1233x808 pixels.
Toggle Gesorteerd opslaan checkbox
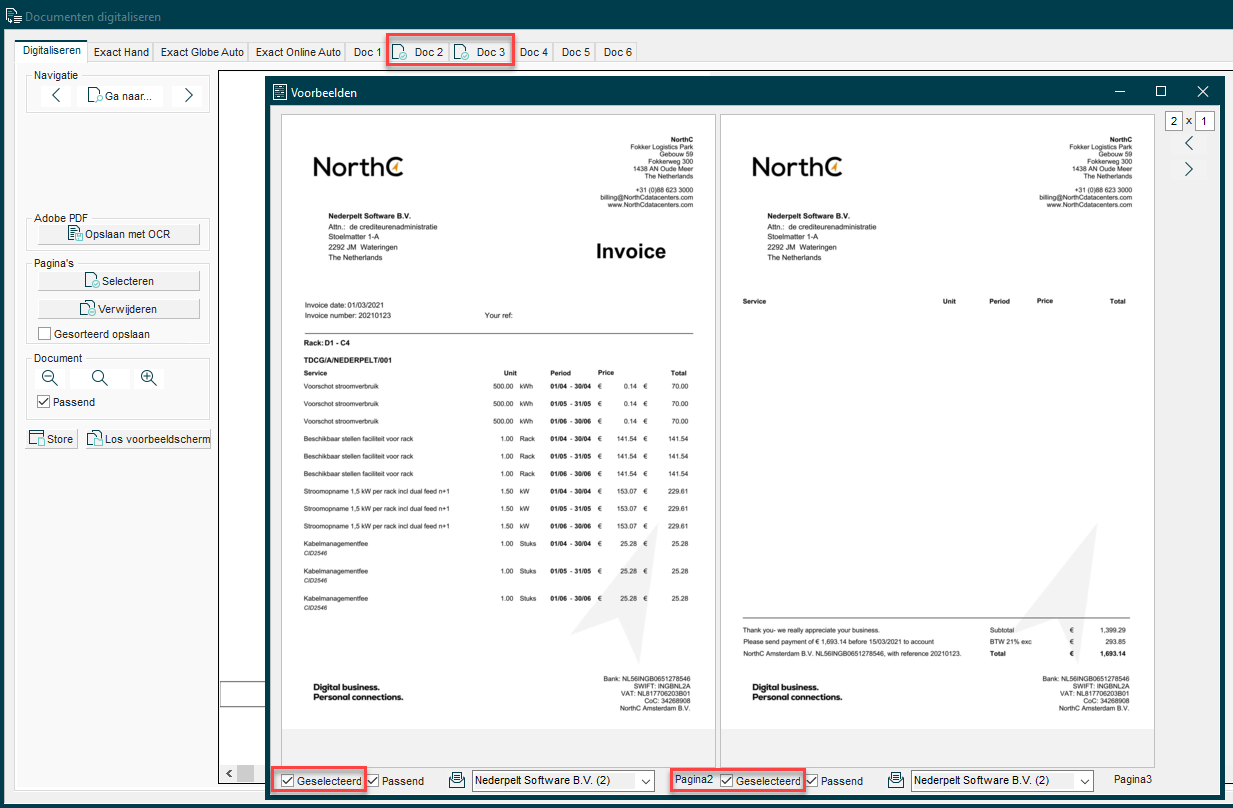[x=45, y=334]
